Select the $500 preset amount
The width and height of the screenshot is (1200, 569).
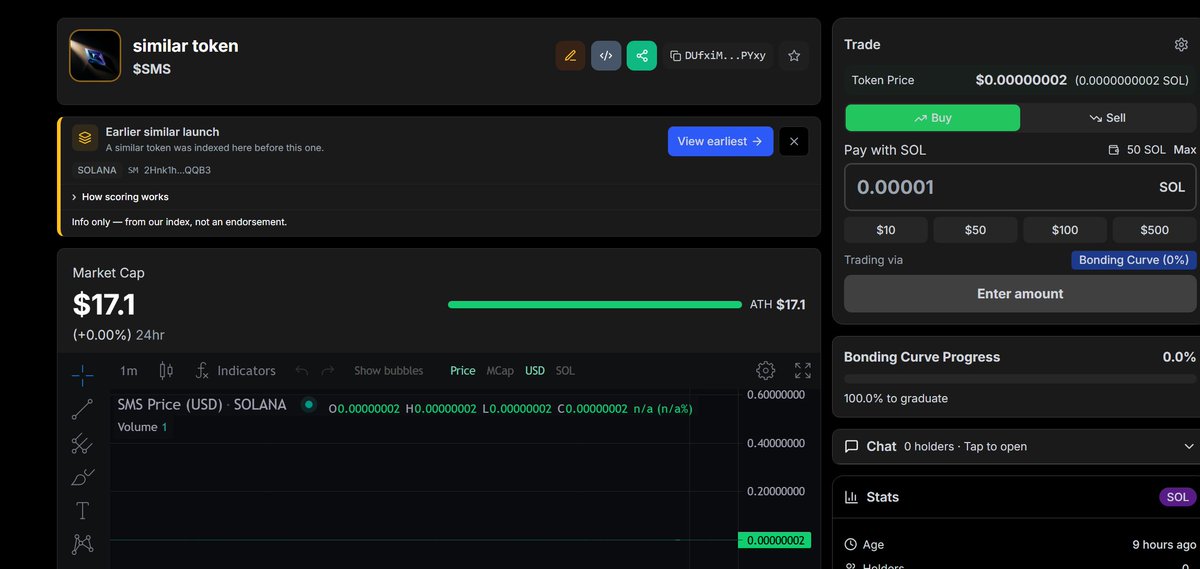[x=1154, y=230]
